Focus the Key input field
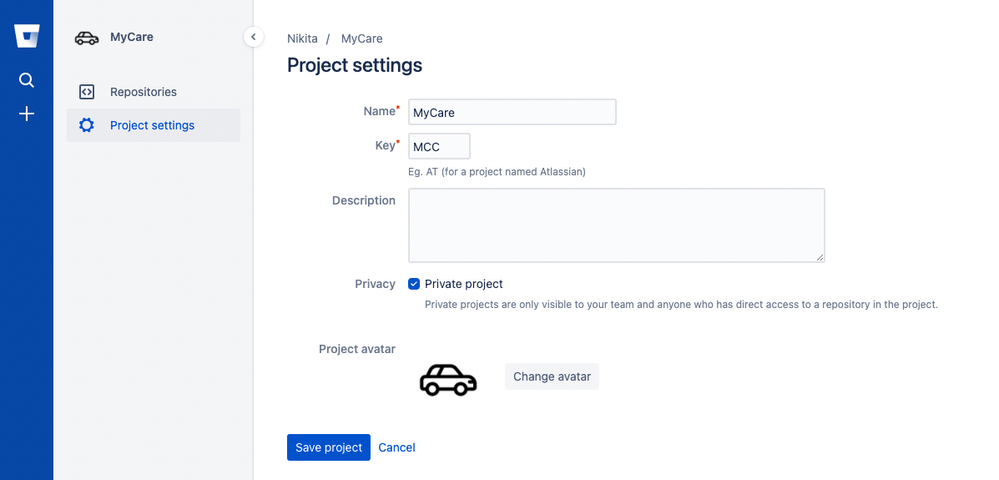The height and width of the screenshot is (480, 999). point(439,146)
